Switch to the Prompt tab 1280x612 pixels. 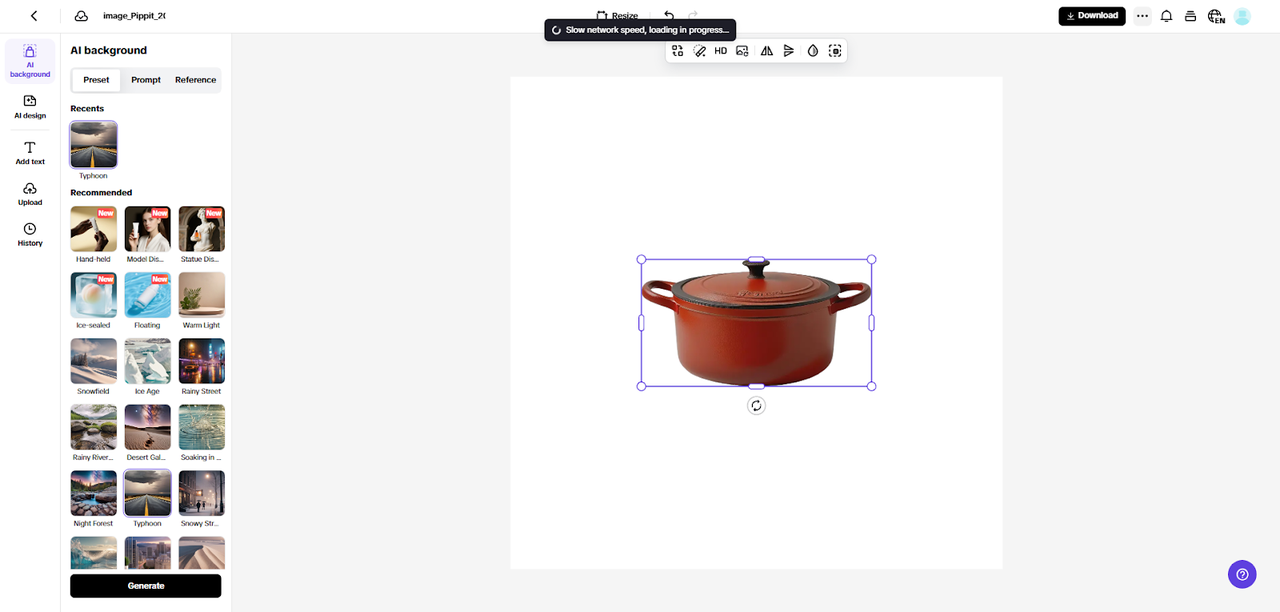[146, 80]
